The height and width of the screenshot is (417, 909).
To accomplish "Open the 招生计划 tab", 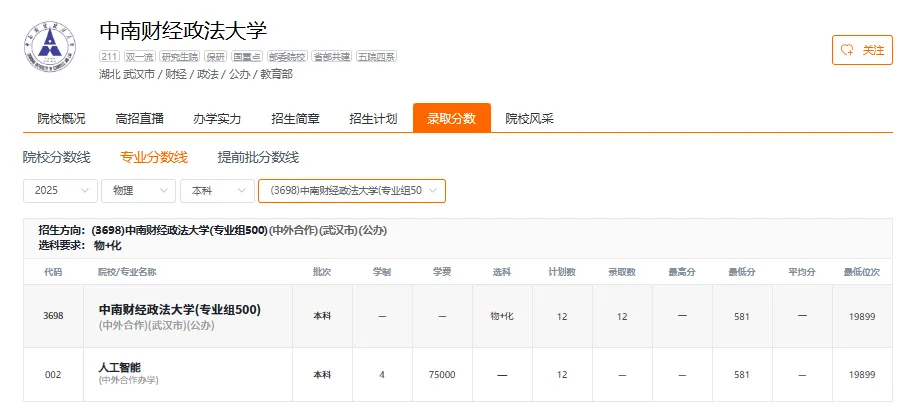I will 373,118.
